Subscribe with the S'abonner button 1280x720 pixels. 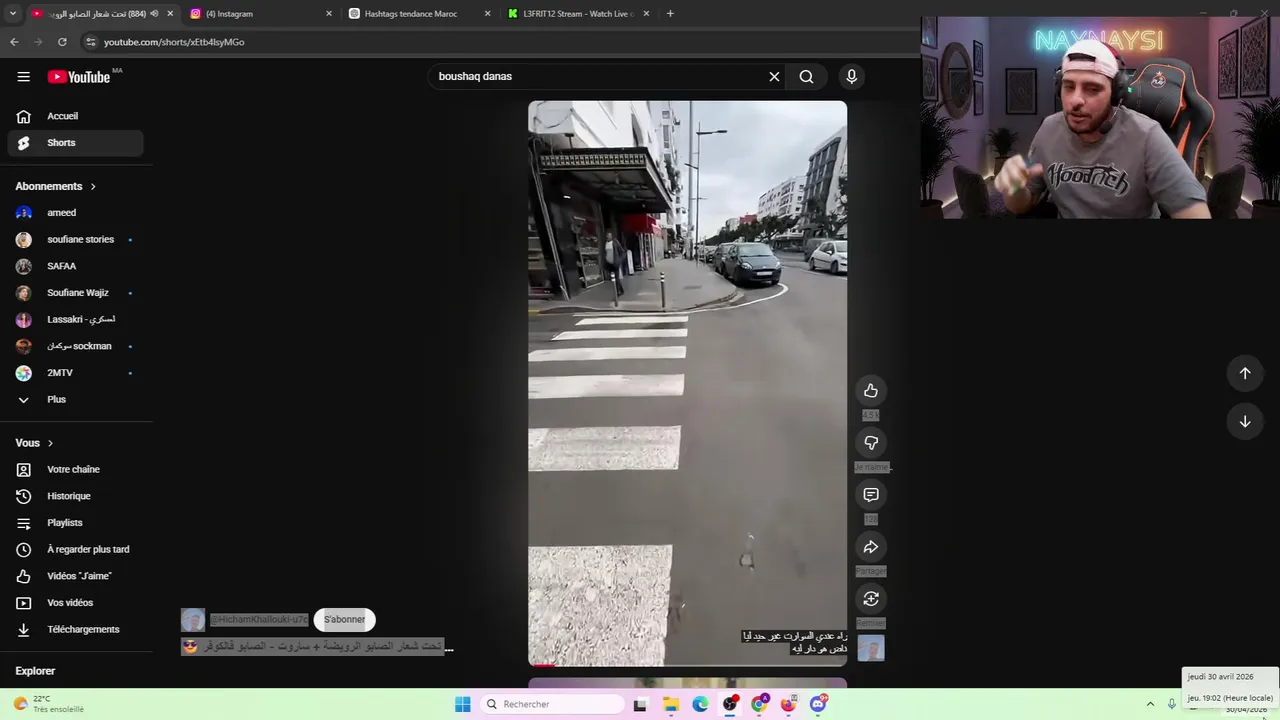344,620
